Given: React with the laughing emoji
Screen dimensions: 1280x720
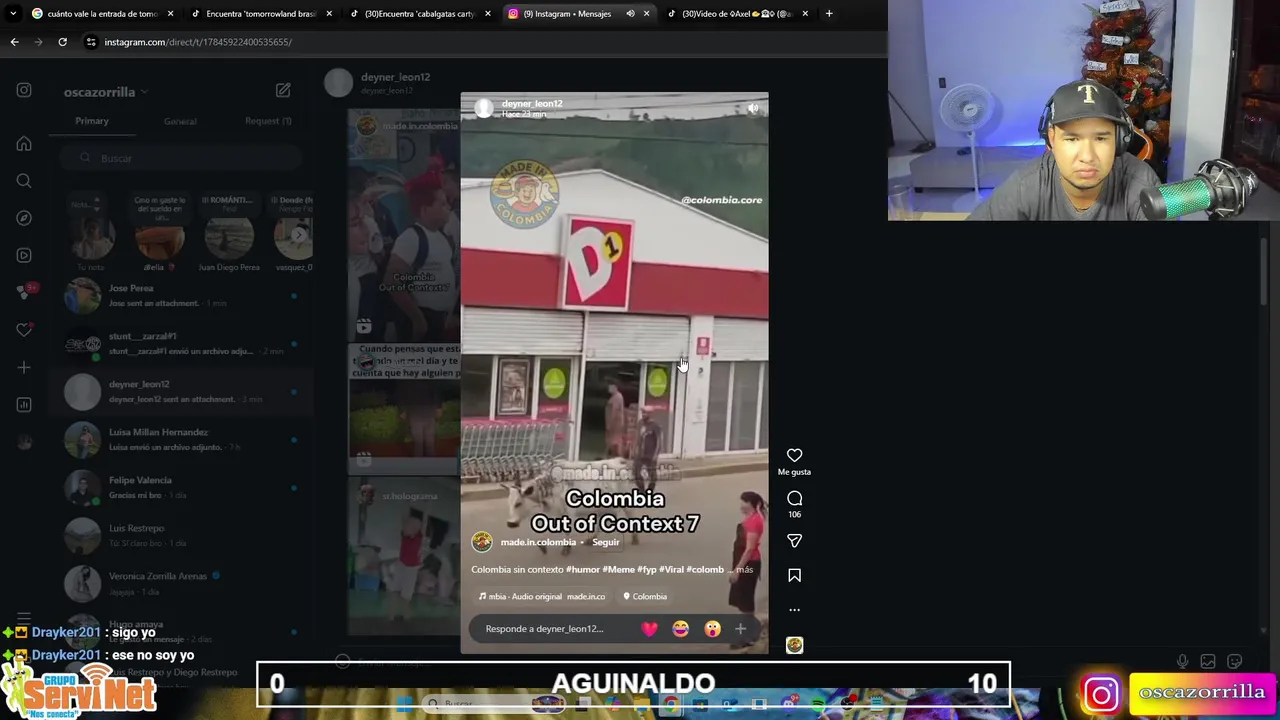Looking at the screenshot, I should 681,629.
